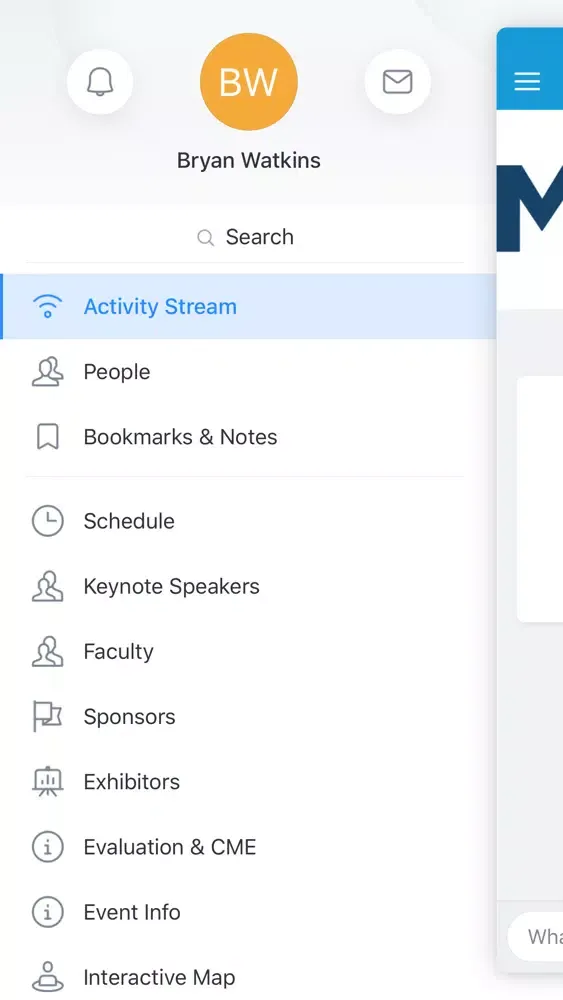Open notifications via the bell icon
This screenshot has height=1000, width=563.
tap(100, 82)
